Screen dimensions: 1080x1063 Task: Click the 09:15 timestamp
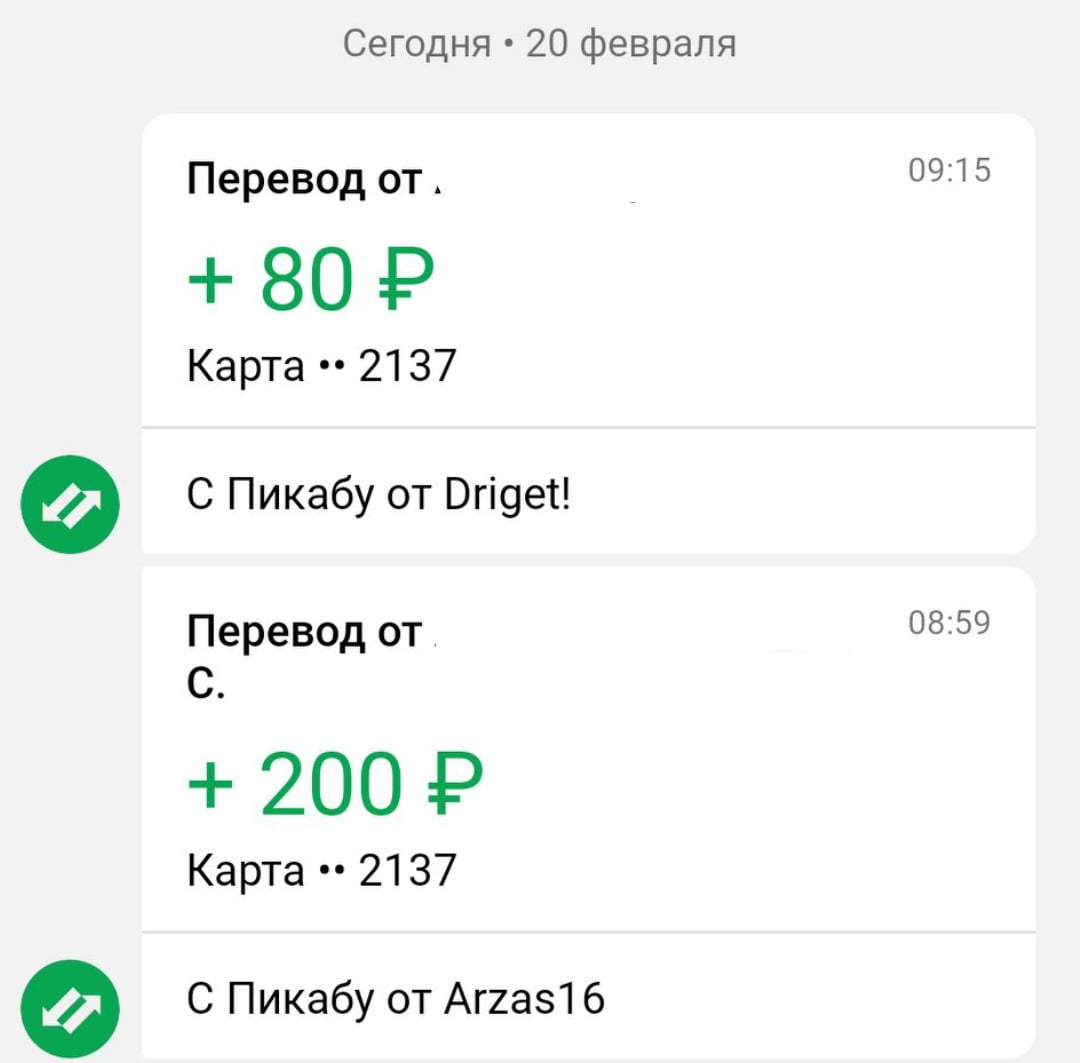[x=949, y=171]
